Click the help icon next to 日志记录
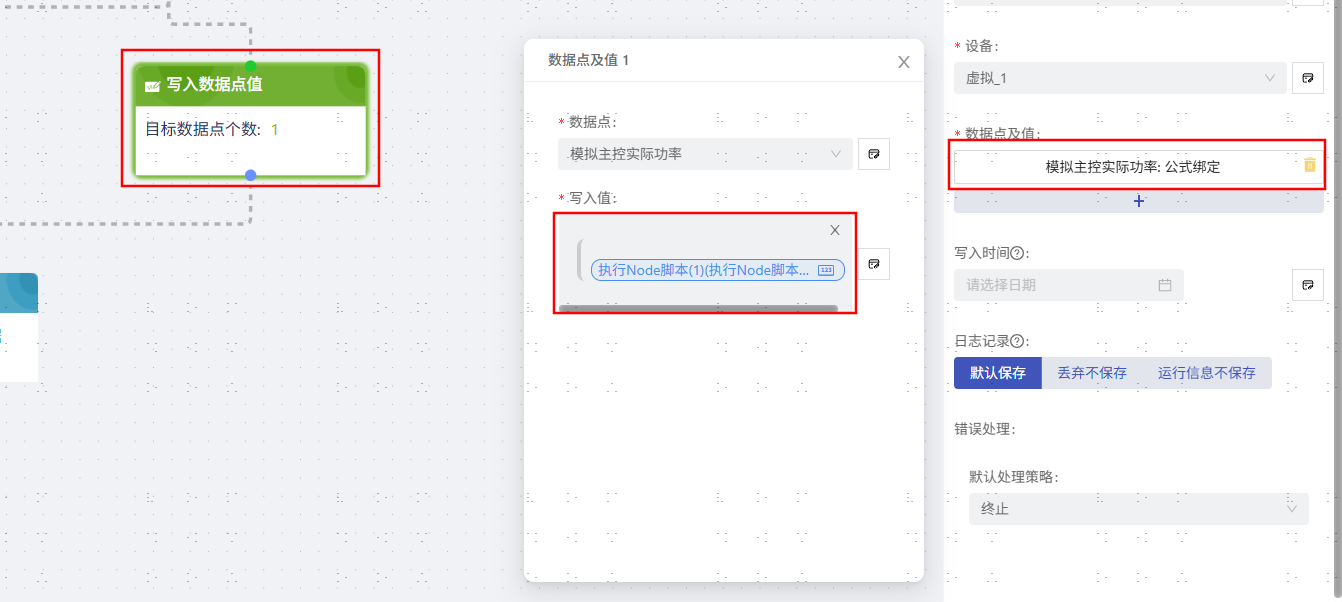Screen dimensions: 1342x602 (x=1017, y=341)
